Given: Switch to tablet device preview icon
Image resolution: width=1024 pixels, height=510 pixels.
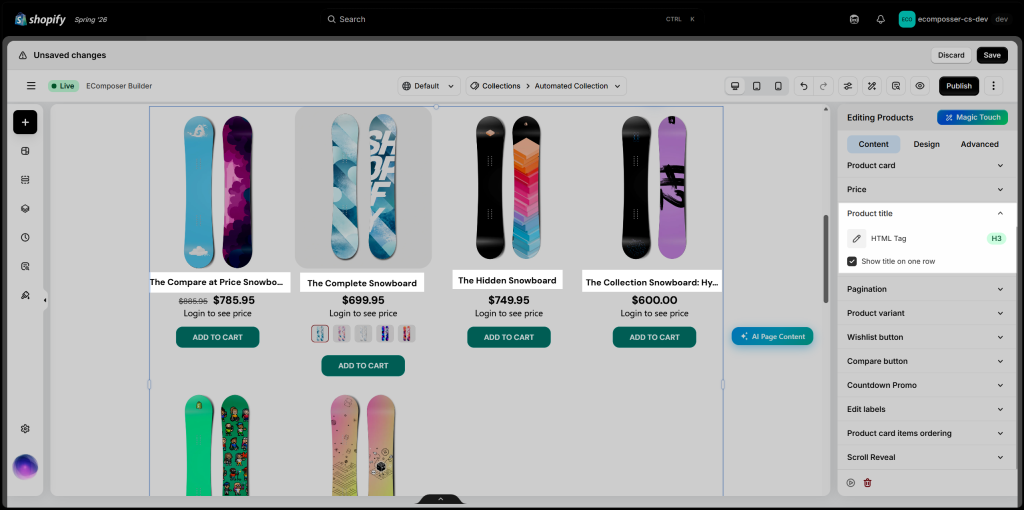Looking at the screenshot, I should (x=756, y=86).
